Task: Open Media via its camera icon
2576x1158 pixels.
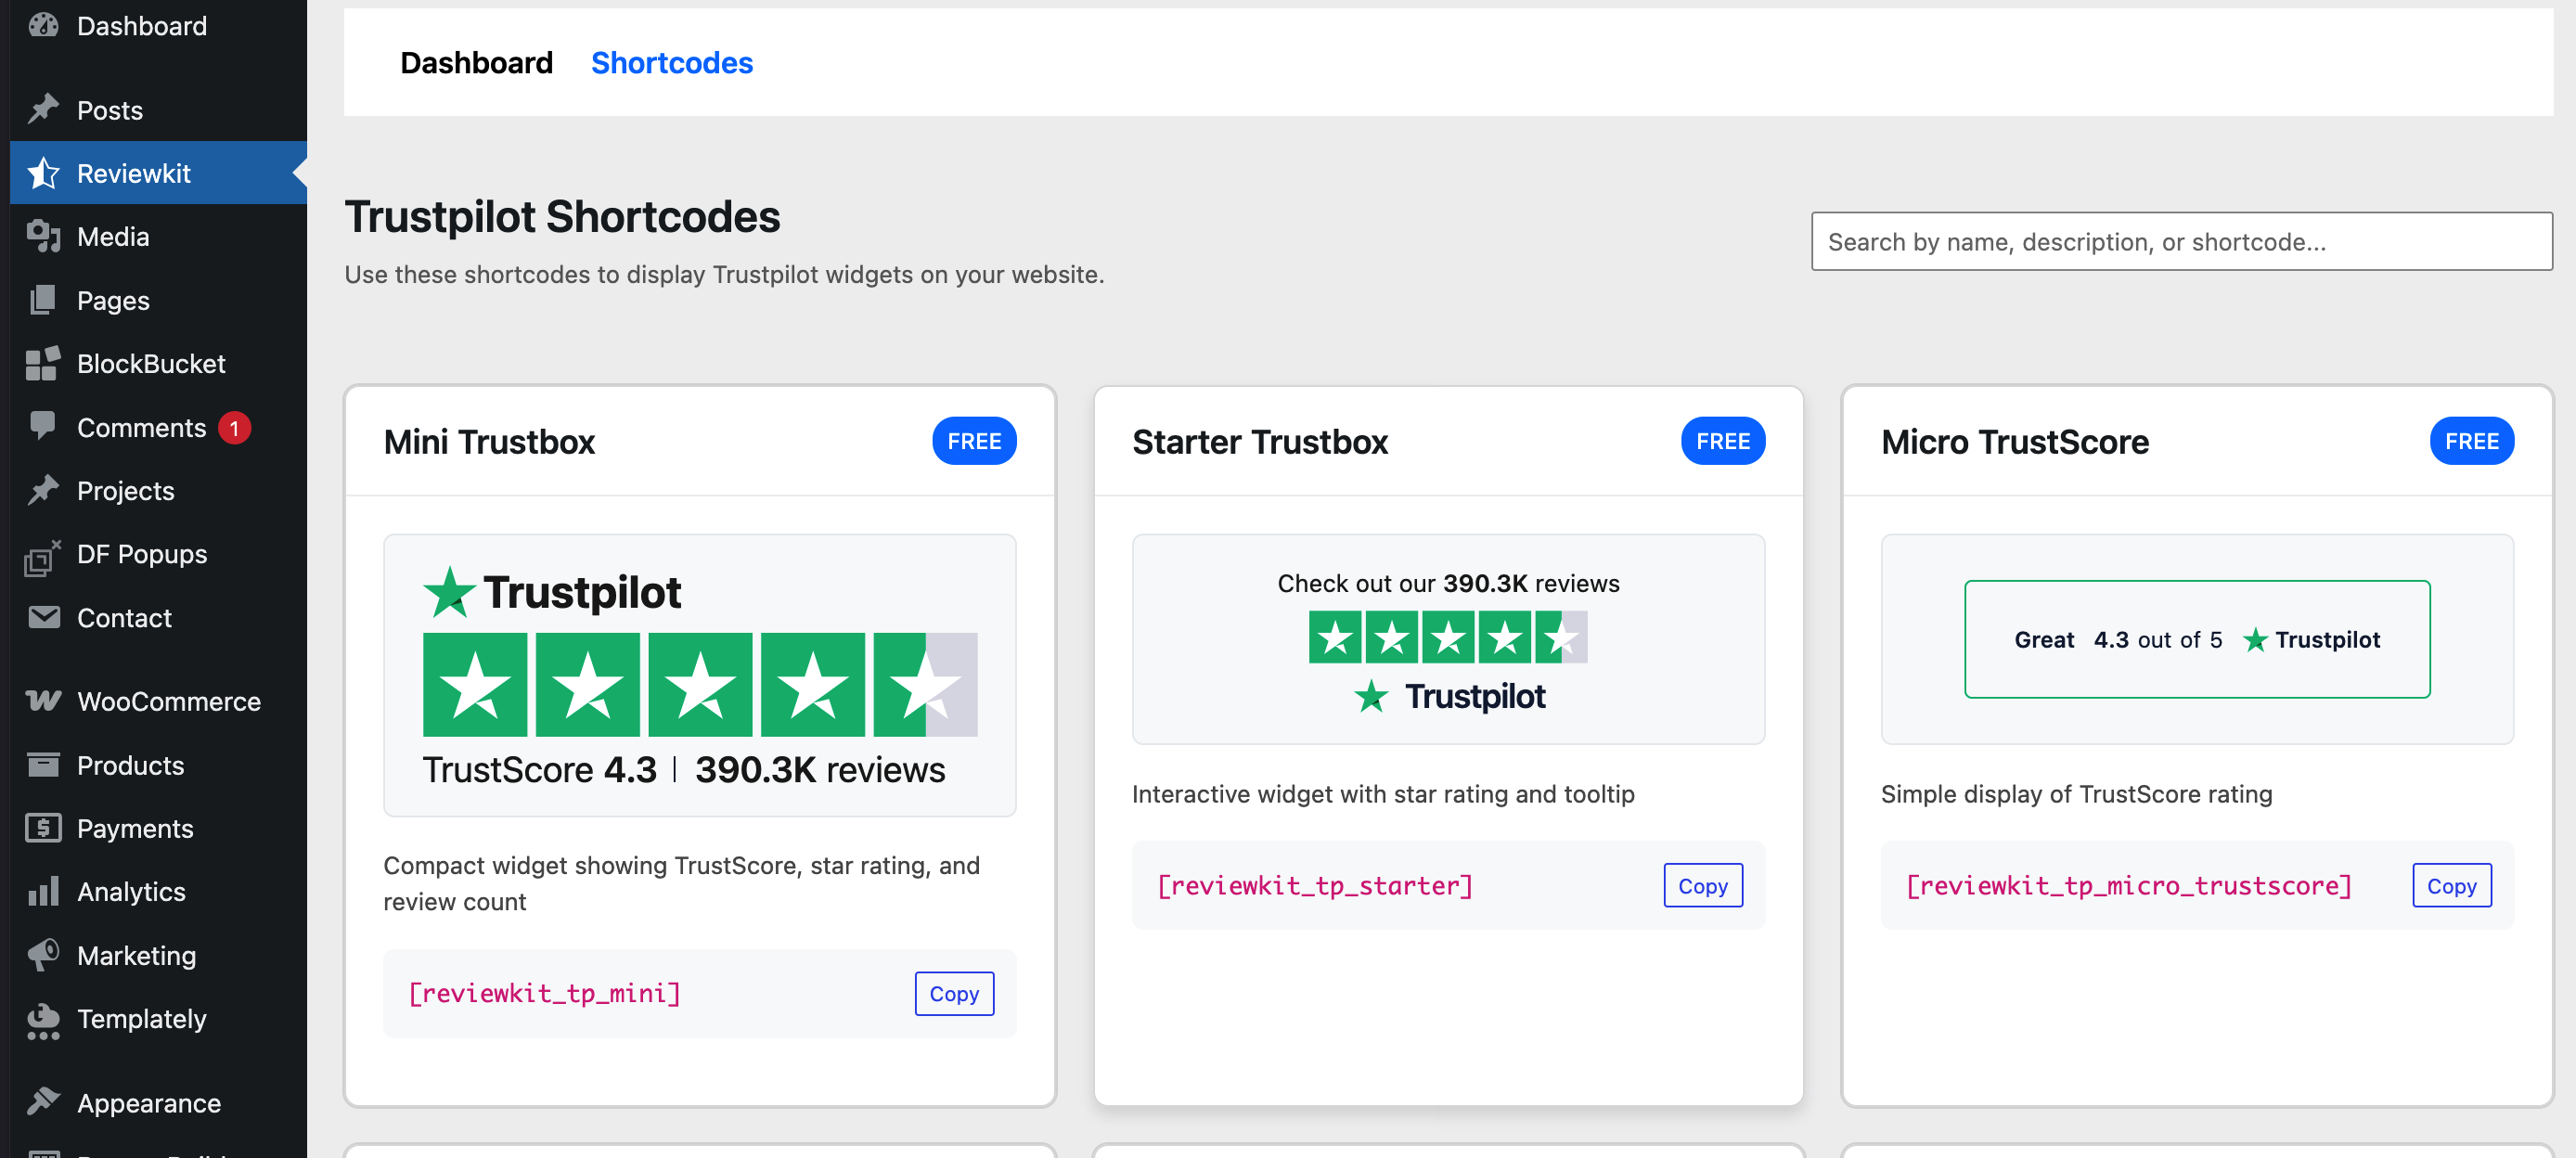Action: [43, 237]
